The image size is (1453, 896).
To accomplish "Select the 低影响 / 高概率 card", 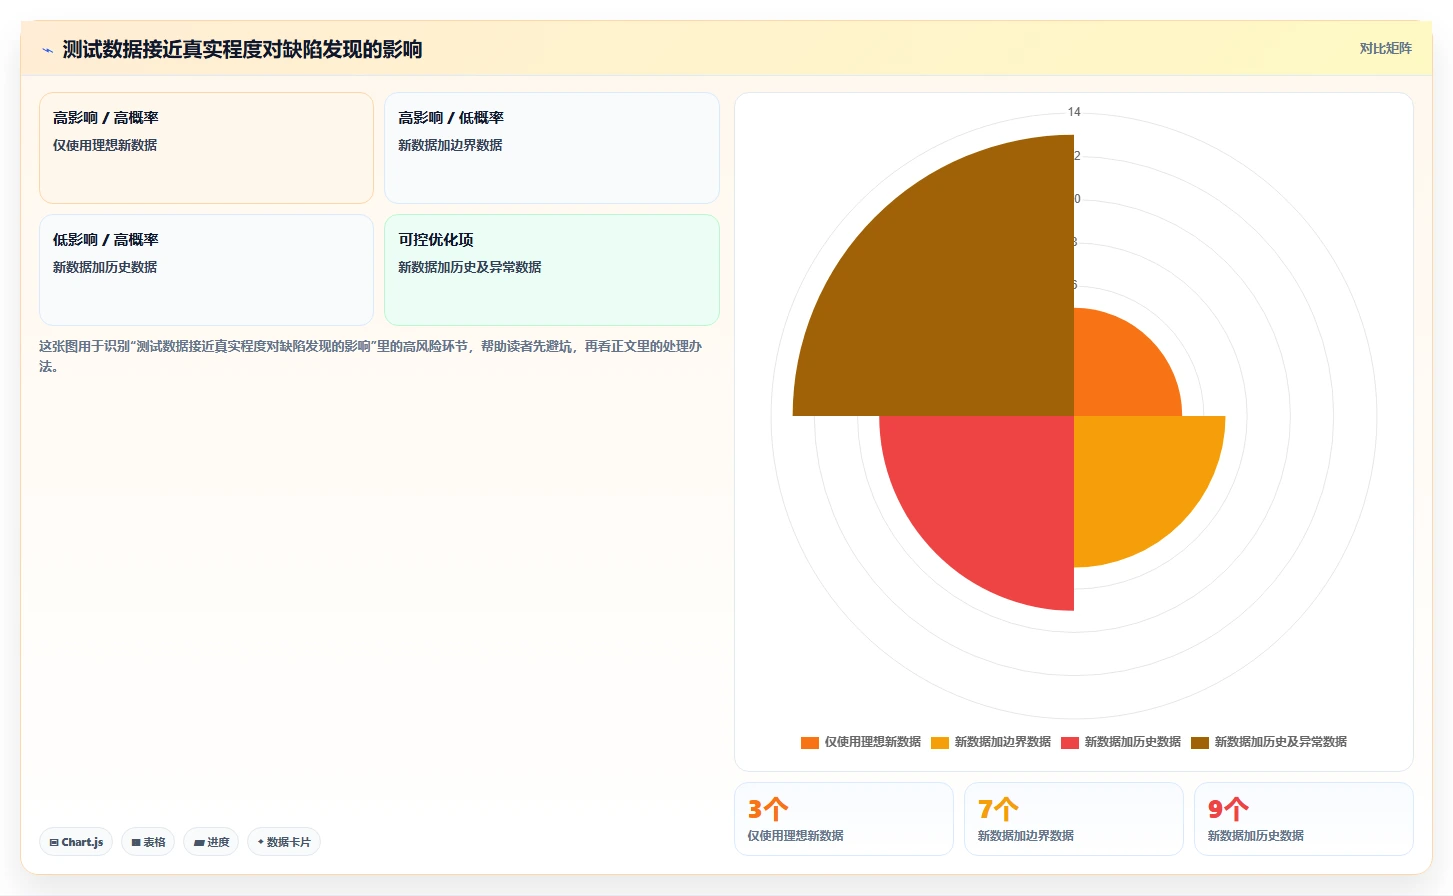I will [x=206, y=270].
